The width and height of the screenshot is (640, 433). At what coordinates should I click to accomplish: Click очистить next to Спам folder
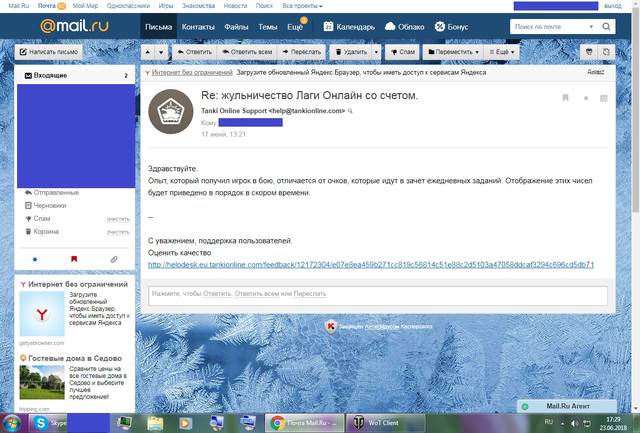118,219
